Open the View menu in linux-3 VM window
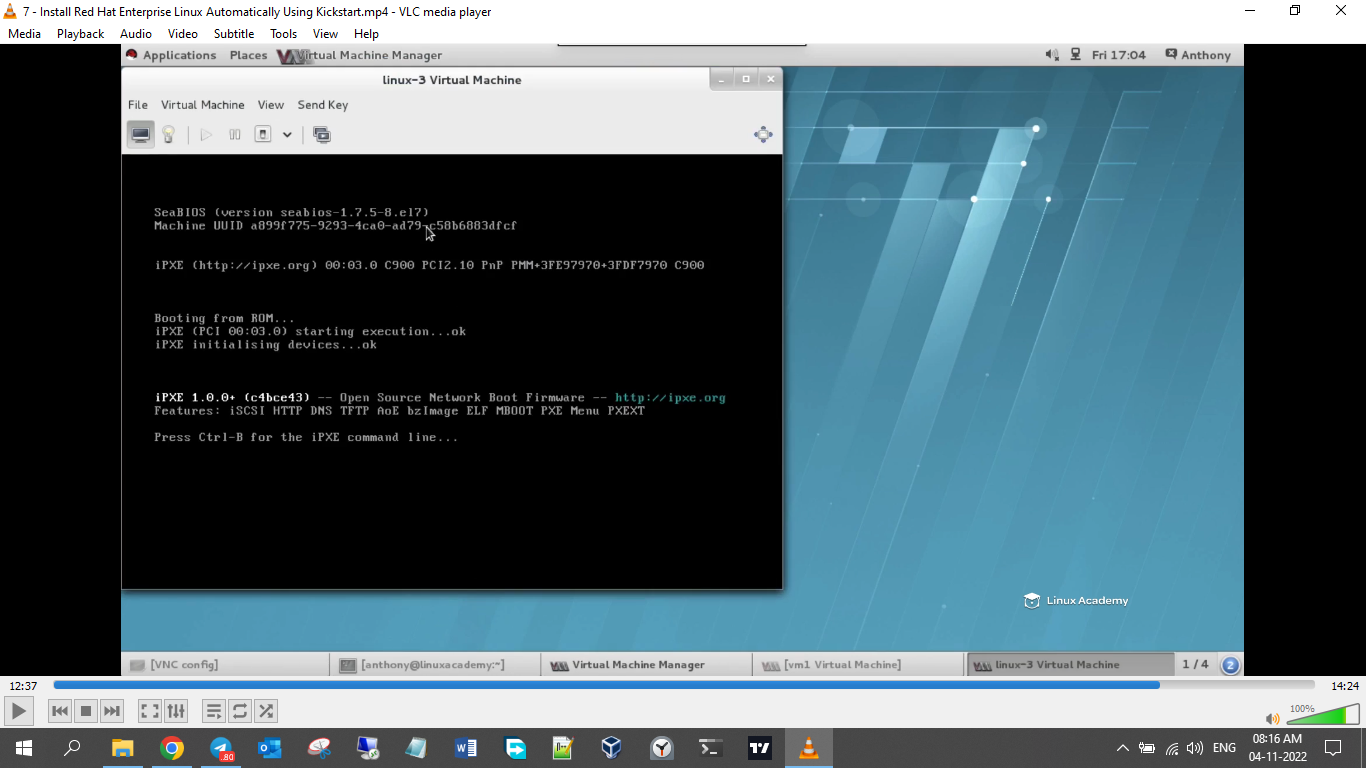This screenshot has width=1366, height=768. (x=271, y=105)
